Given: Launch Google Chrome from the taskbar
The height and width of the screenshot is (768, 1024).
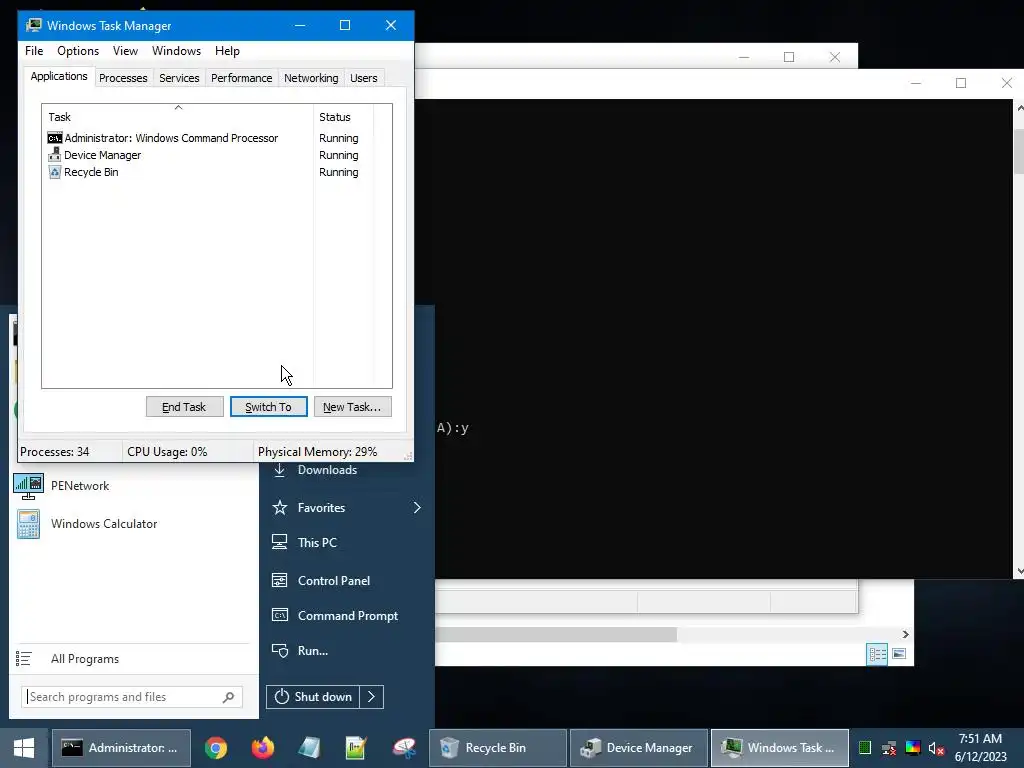Looking at the screenshot, I should tap(216, 748).
